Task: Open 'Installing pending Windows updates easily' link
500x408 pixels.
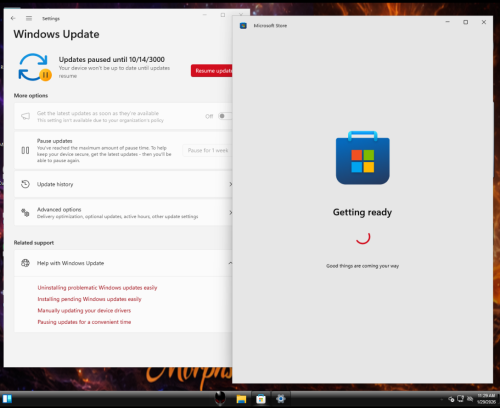Action: click(89, 299)
